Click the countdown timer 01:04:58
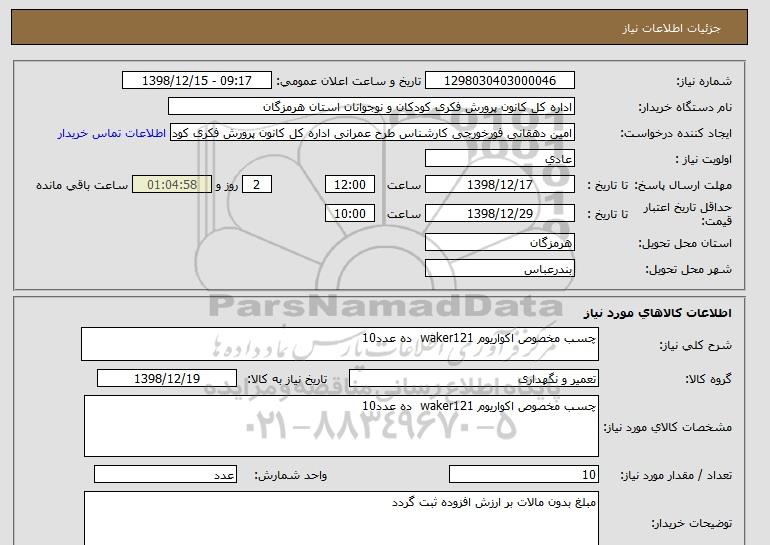 pyautogui.click(x=172, y=185)
